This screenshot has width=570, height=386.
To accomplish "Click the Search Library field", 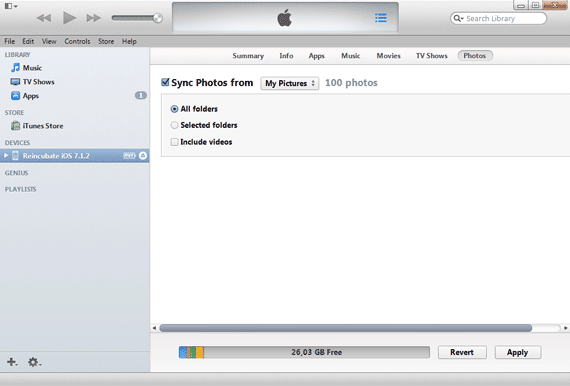I will coord(498,19).
